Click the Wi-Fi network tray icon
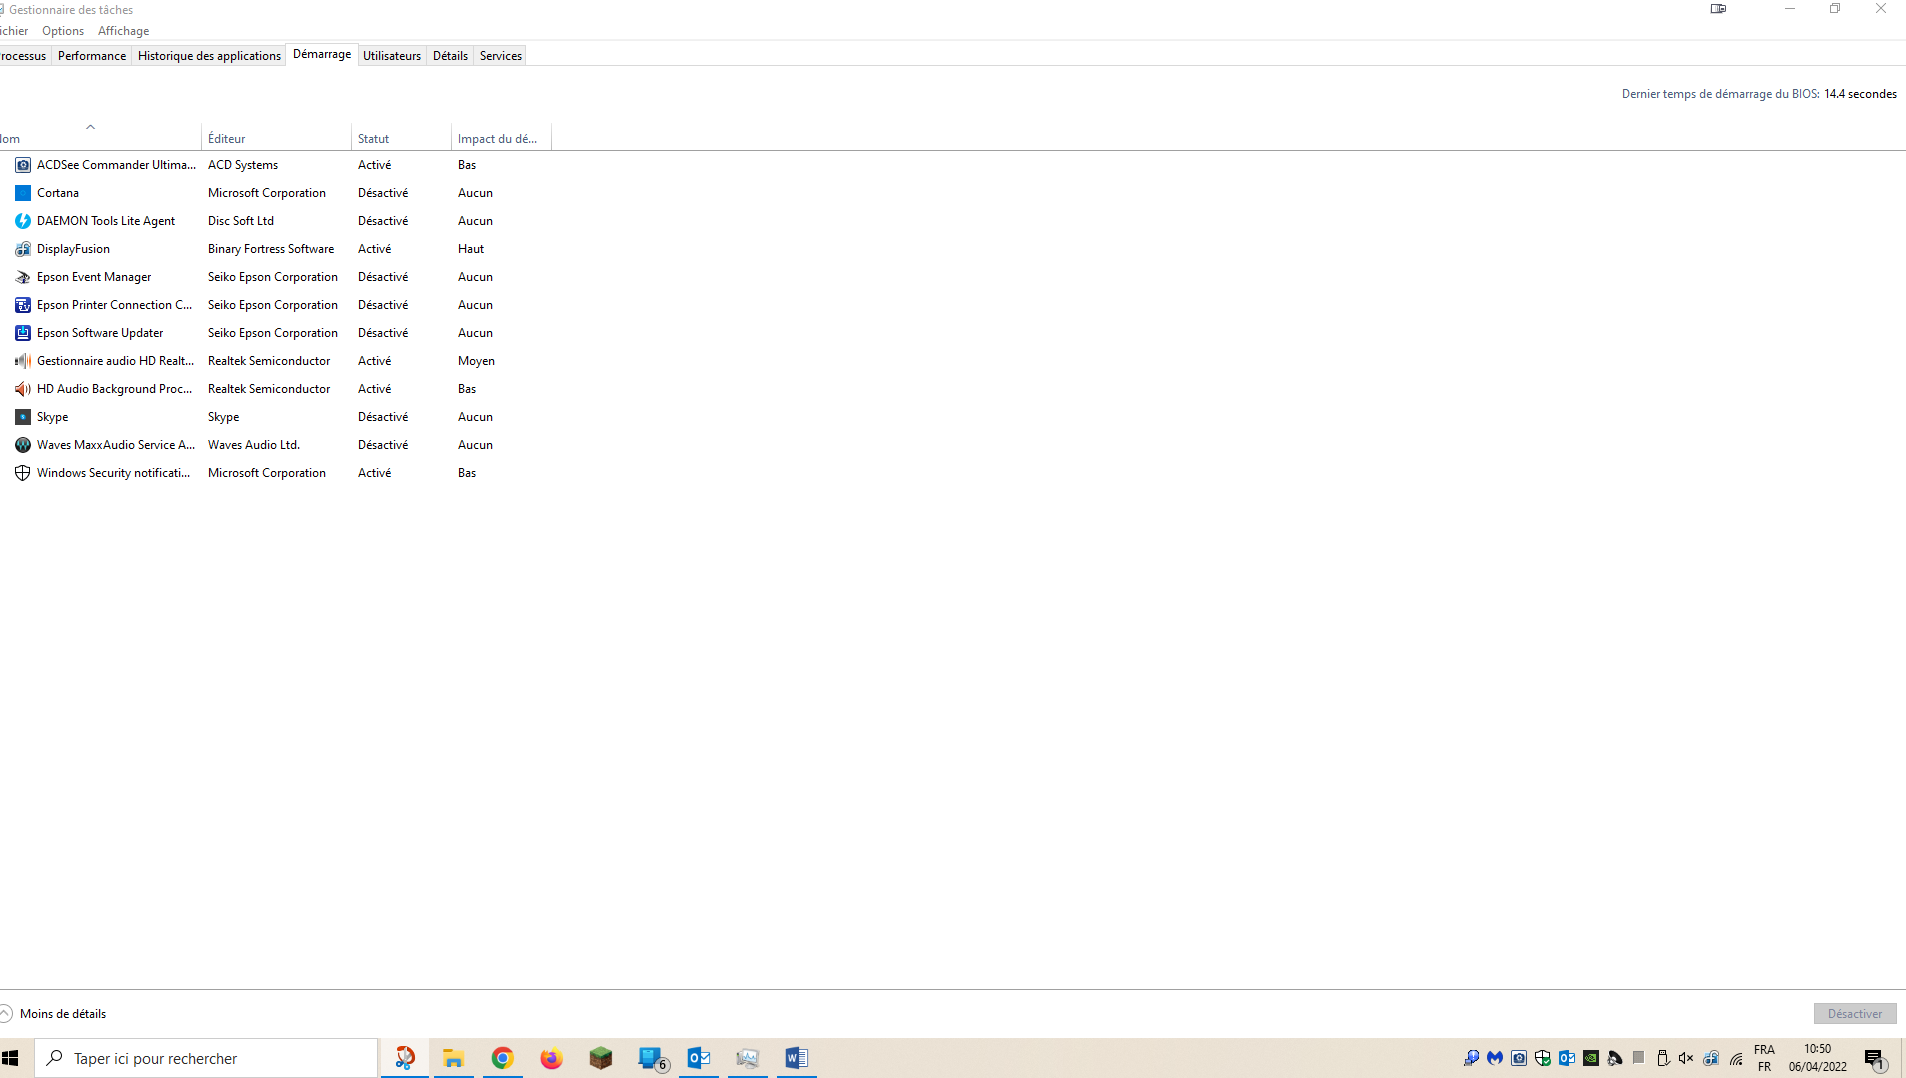Screen dimensions: 1906x1078 click(1736, 1058)
